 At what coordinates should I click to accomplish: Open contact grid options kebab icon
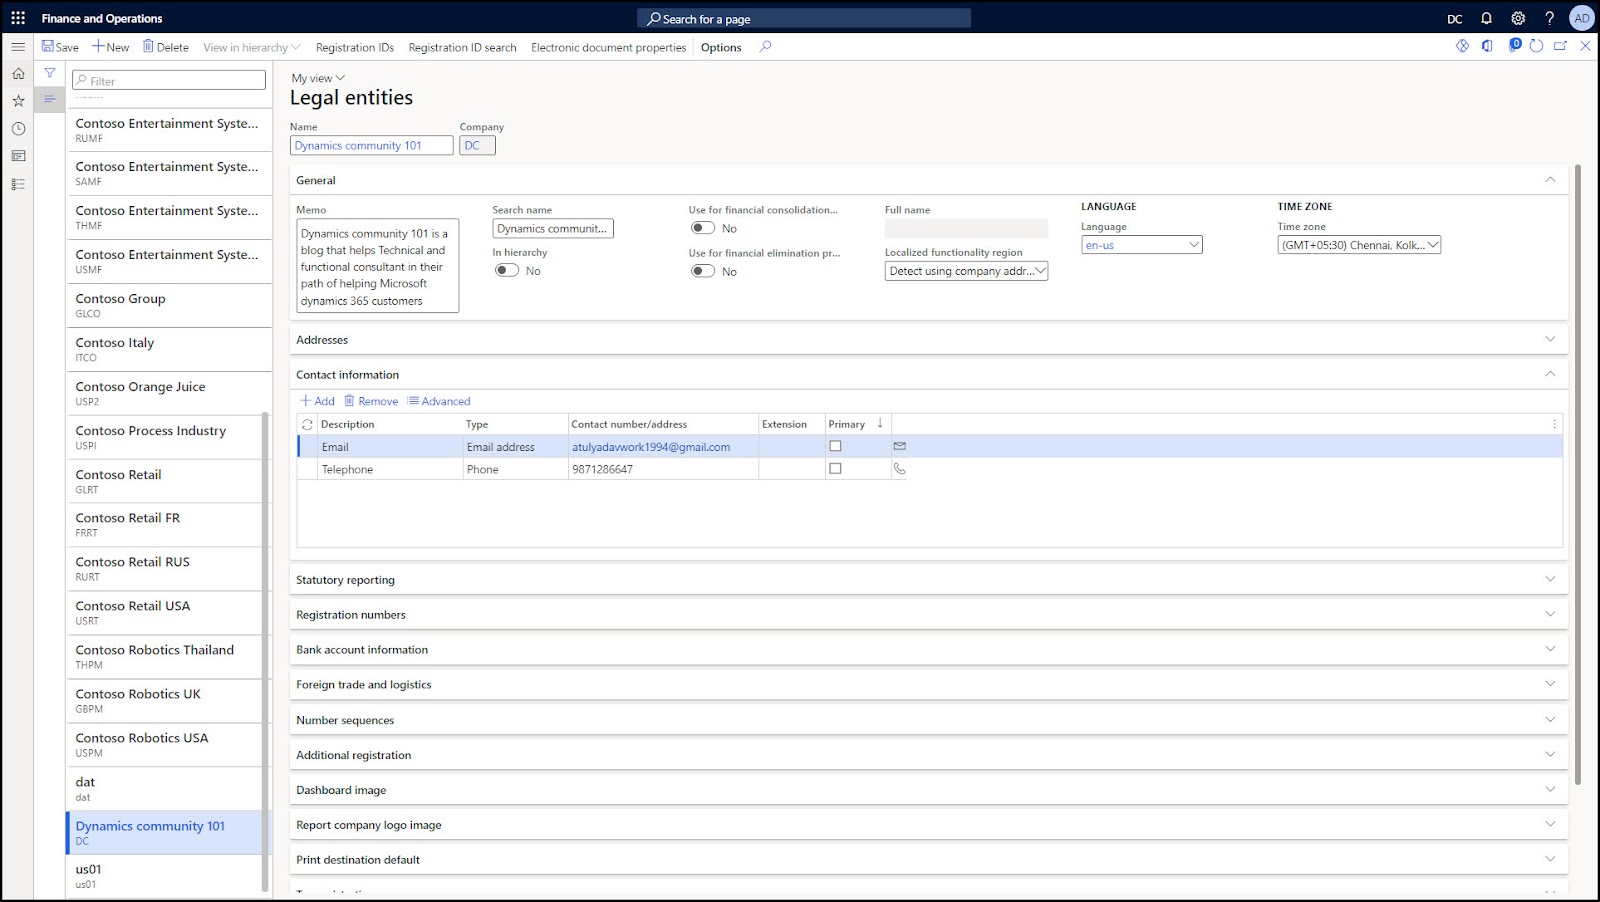1554,424
